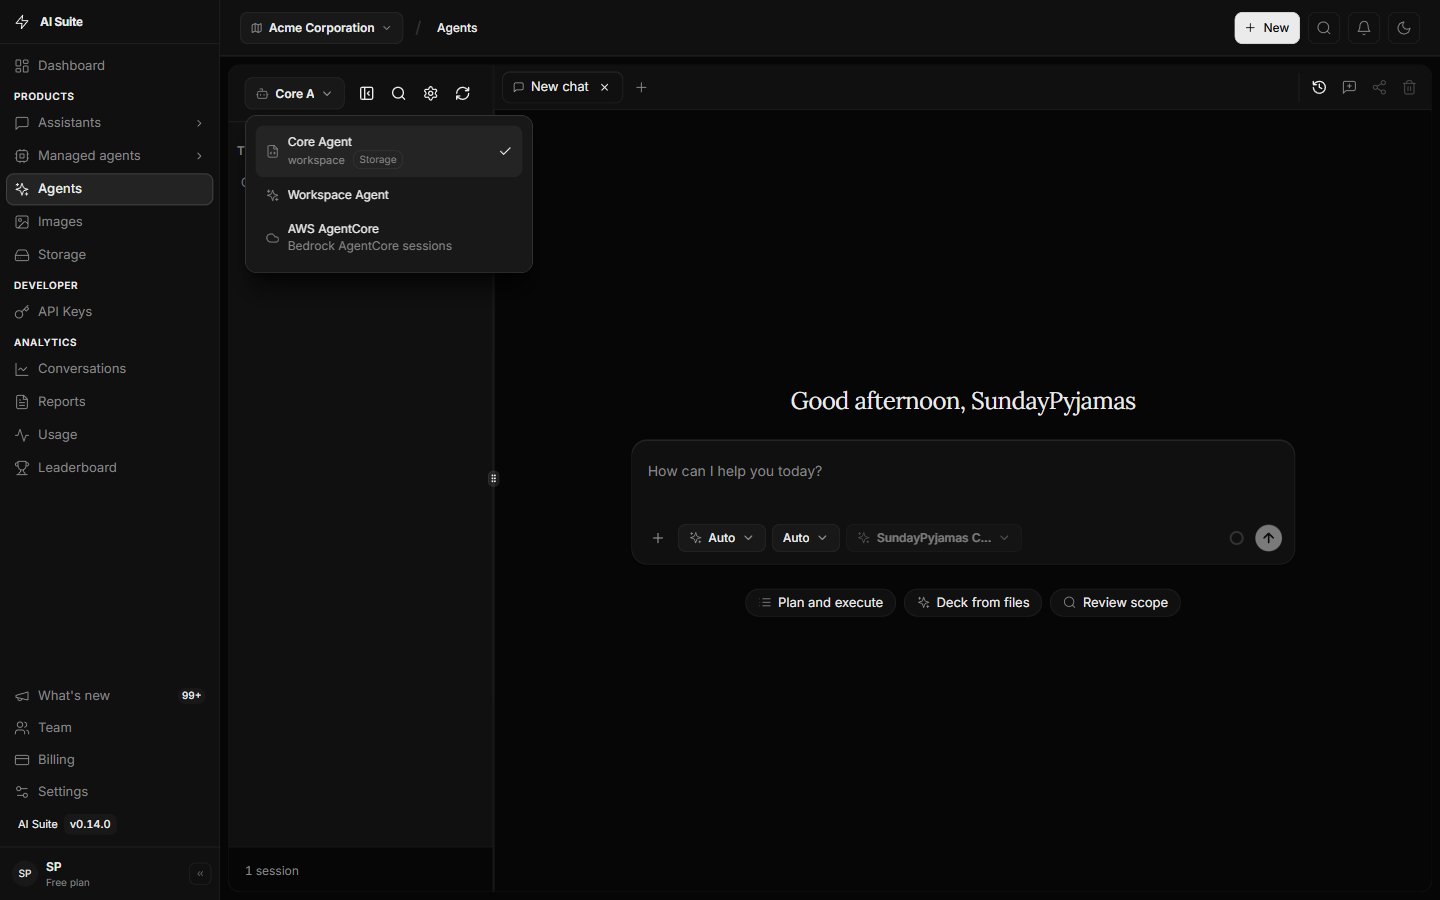Open the second Auto dropdown
This screenshot has height=900, width=1440.
(x=806, y=538)
